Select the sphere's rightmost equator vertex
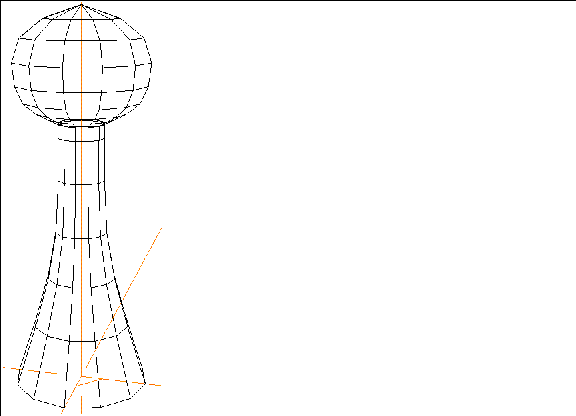The height and width of the screenshot is (416, 576). click(x=151, y=65)
